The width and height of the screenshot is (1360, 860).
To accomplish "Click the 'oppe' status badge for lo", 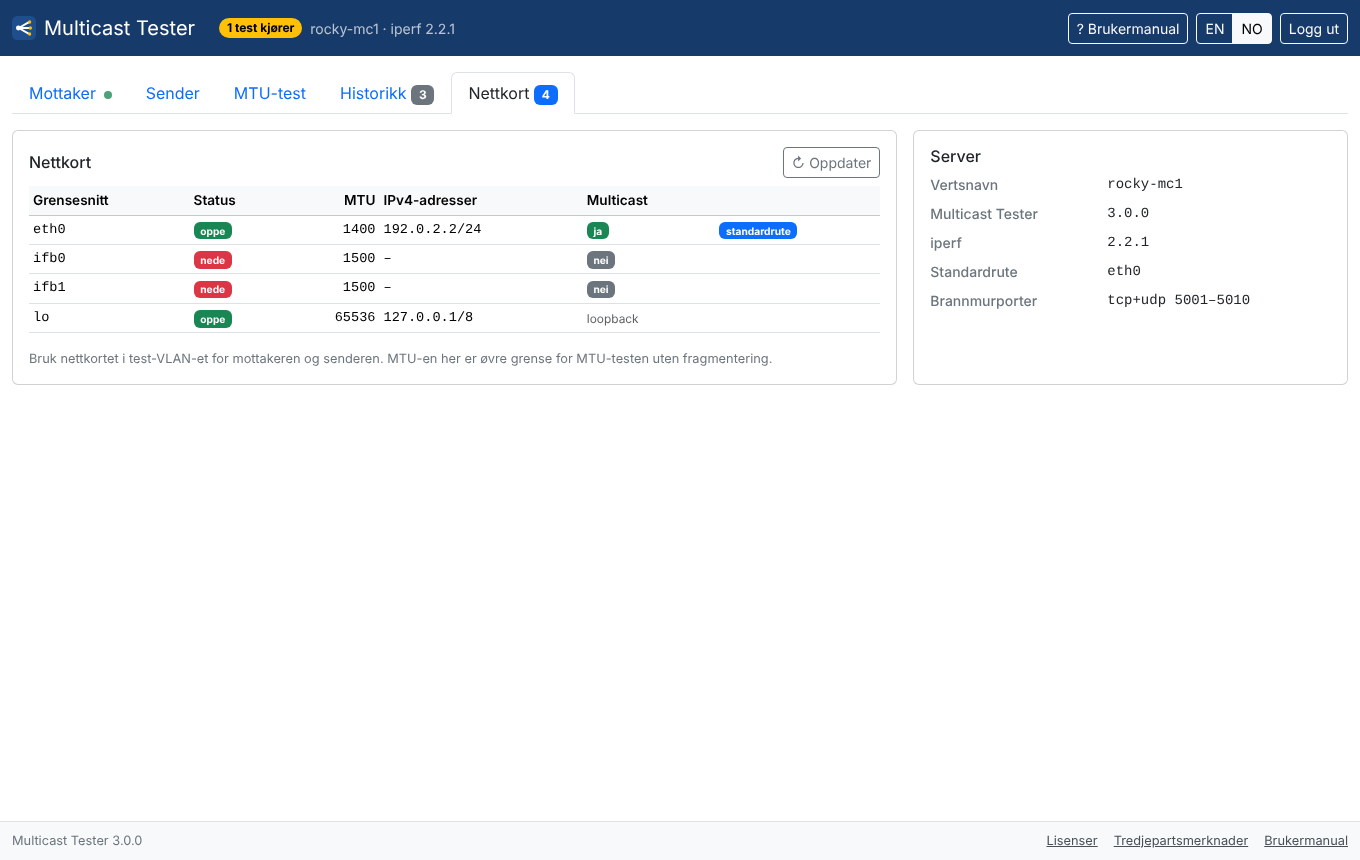I will (x=213, y=319).
